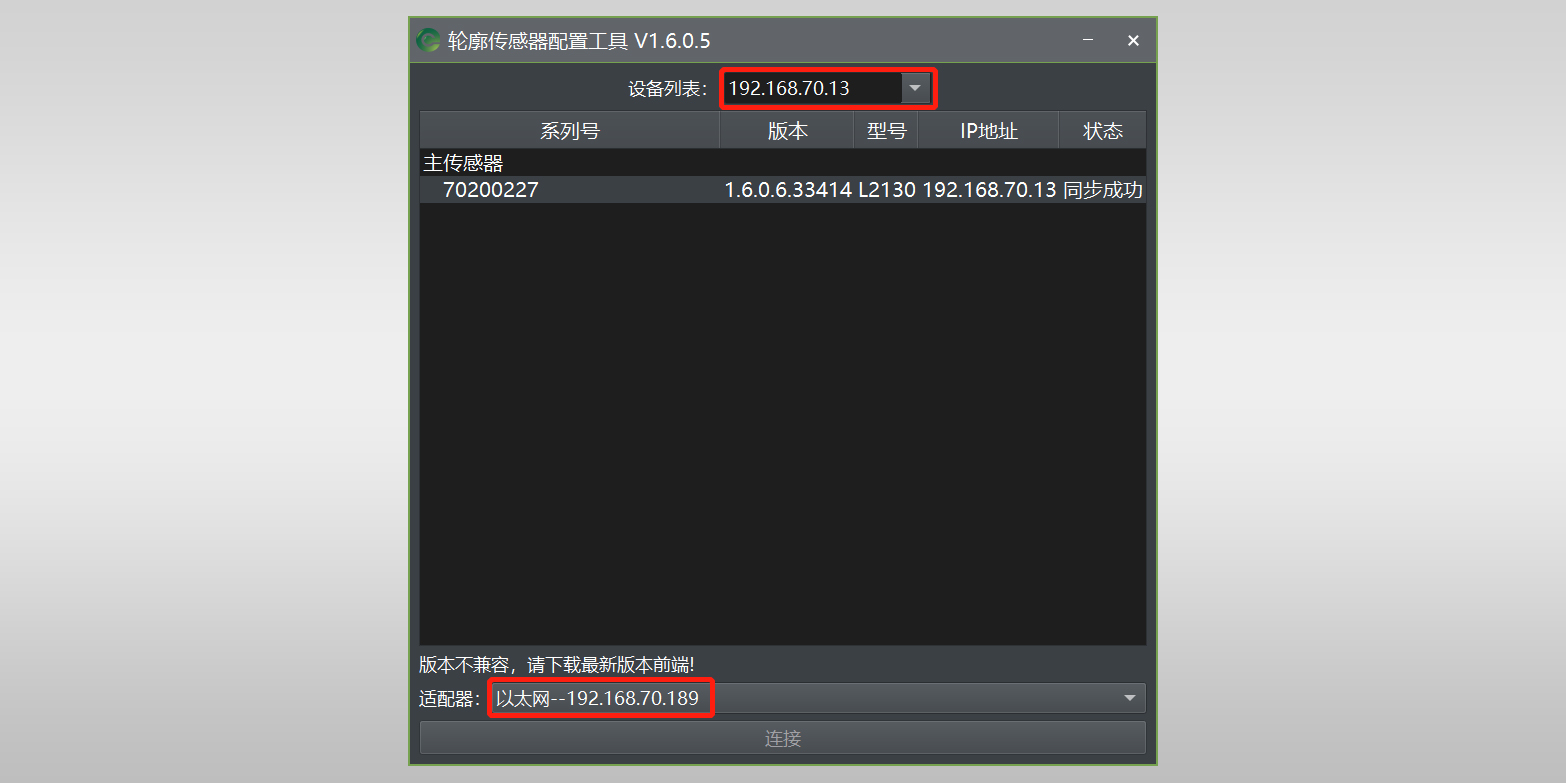Click the L2130 model cell
Screen dimensions: 1566x783
[x=887, y=190]
